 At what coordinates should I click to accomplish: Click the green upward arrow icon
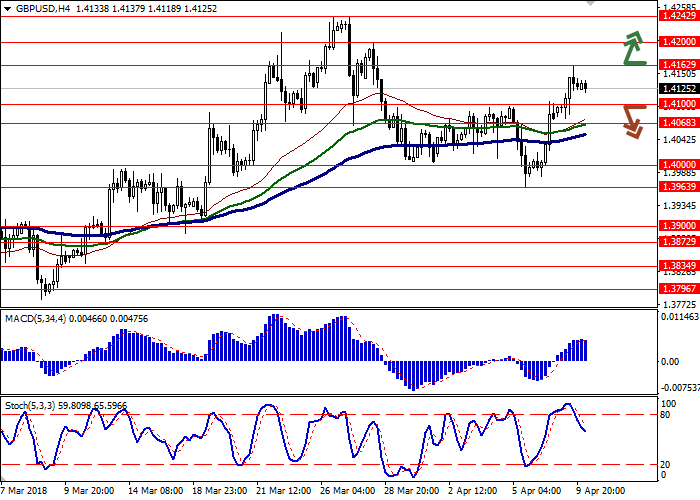coord(633,48)
